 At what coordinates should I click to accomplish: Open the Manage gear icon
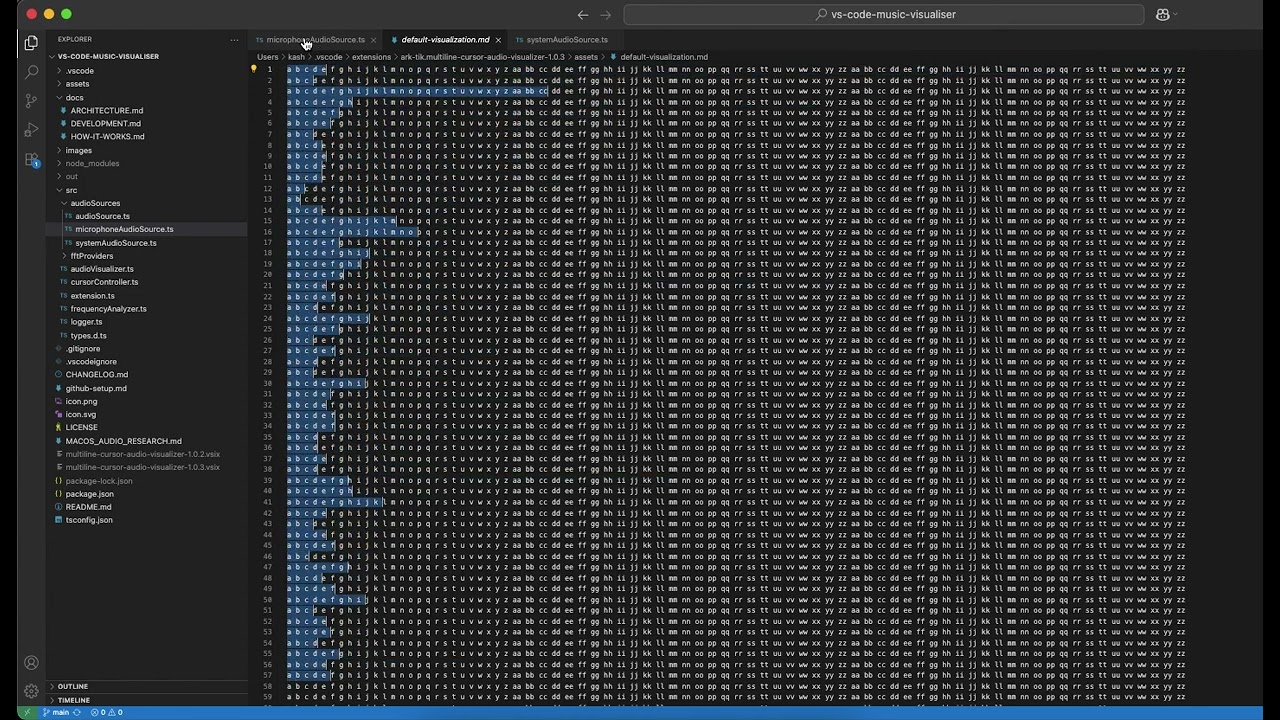point(31,691)
